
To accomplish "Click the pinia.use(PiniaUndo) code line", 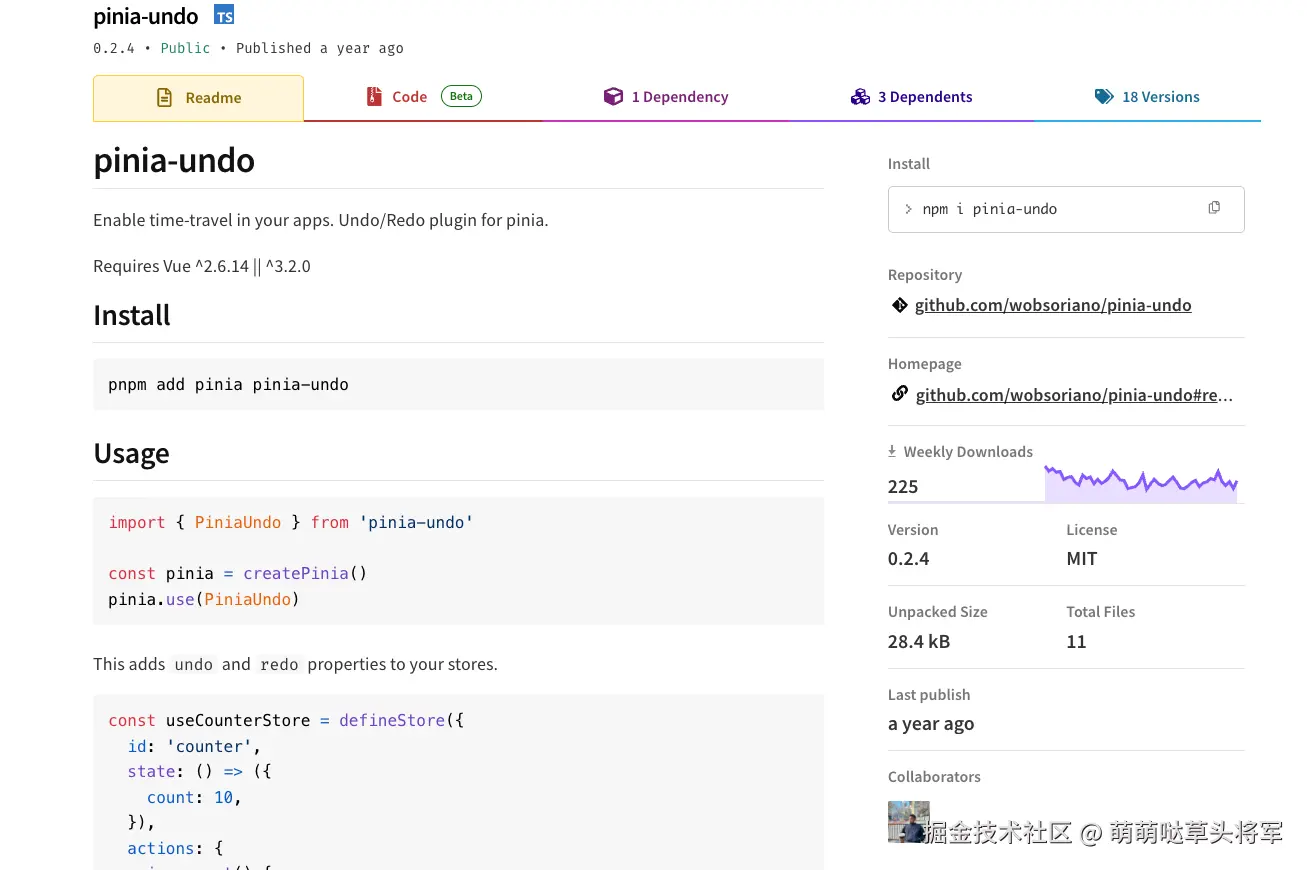I will click(x=204, y=599).
